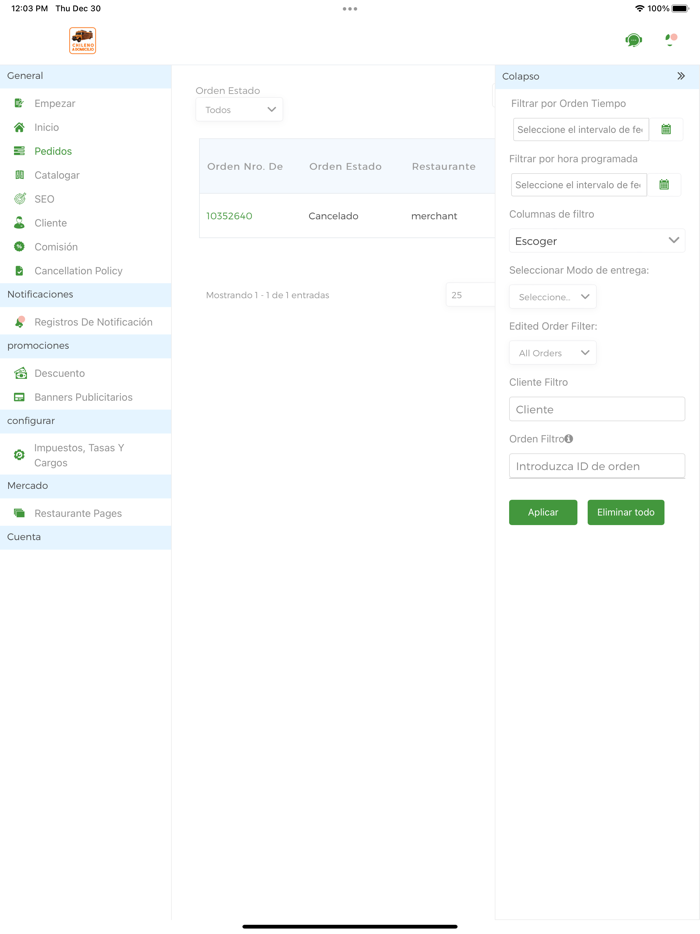Click the Cuenta section header
Viewport: 700px width, 934px height.
(x=86, y=537)
